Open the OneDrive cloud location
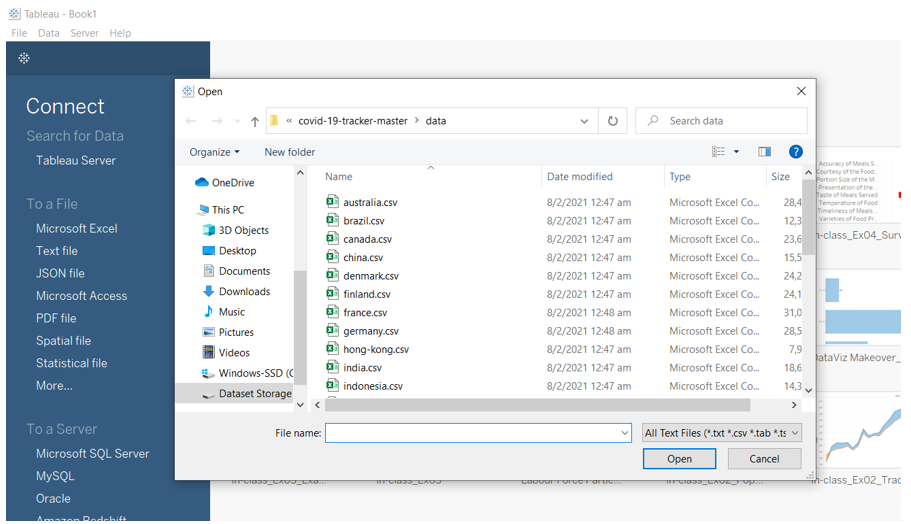The image size is (911, 524). (x=232, y=183)
